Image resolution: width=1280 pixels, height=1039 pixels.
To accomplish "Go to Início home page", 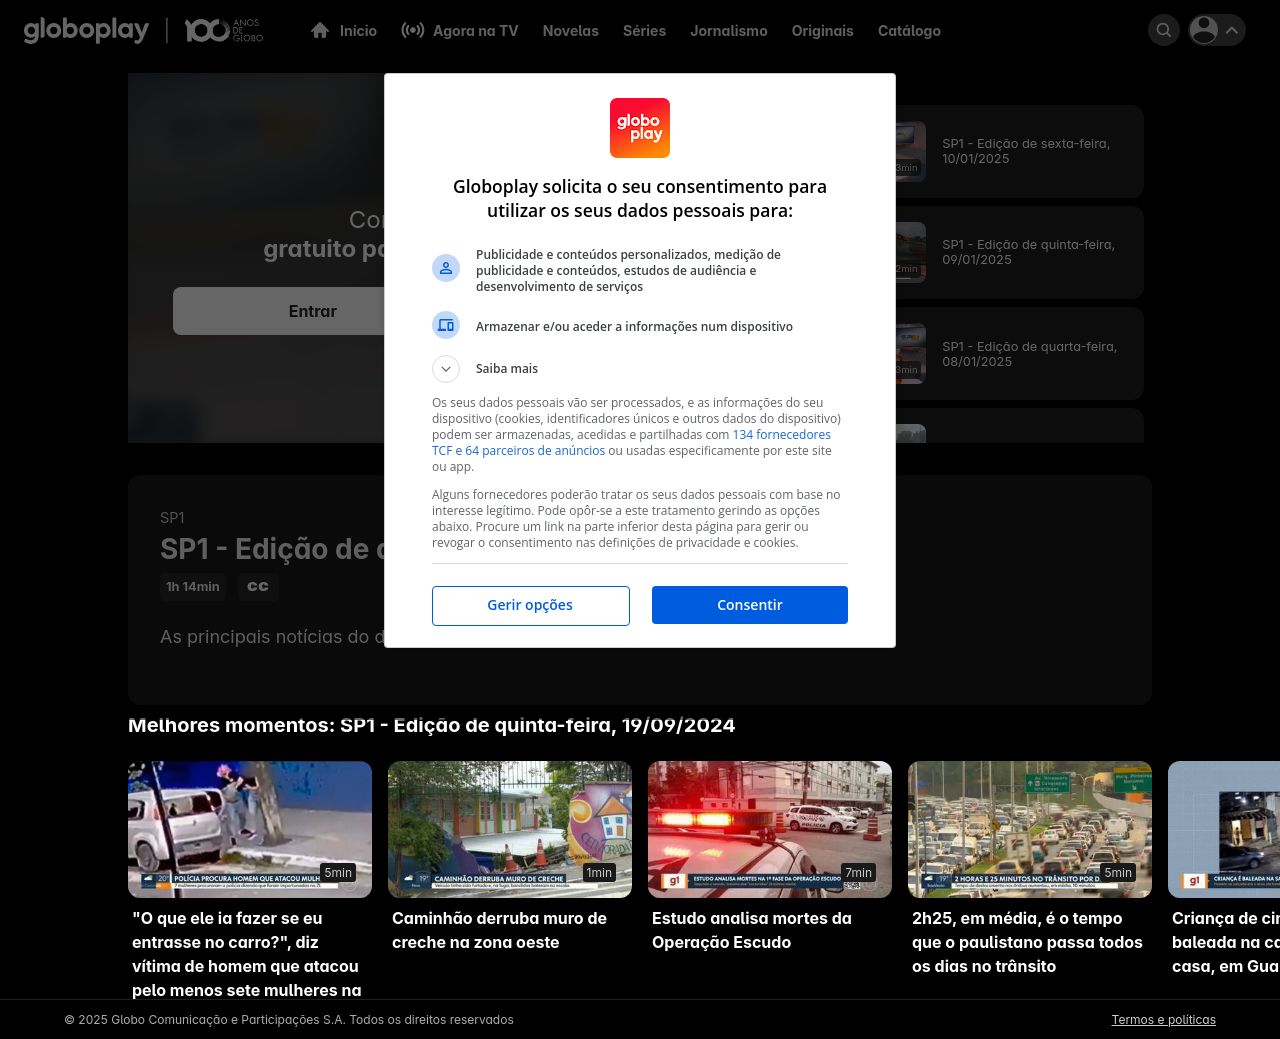I will (x=344, y=31).
